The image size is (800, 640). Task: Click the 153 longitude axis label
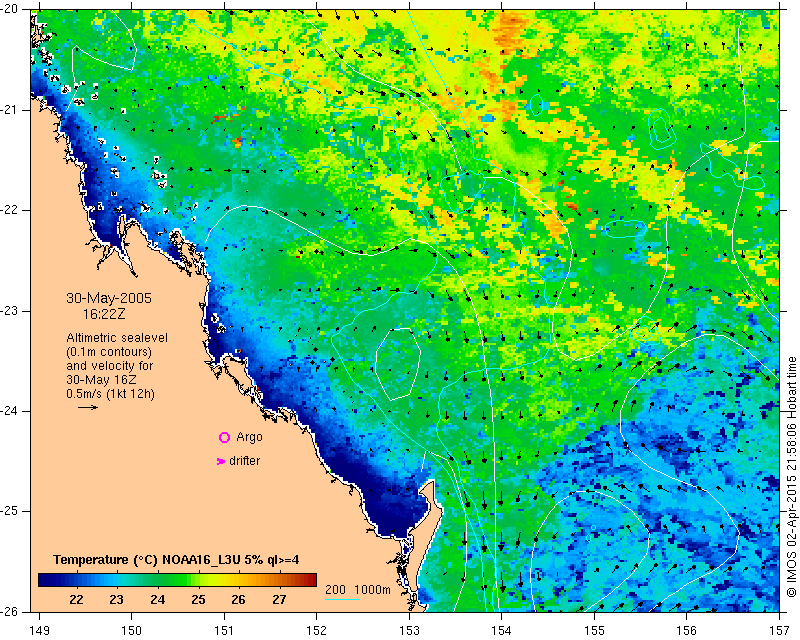tap(409, 630)
